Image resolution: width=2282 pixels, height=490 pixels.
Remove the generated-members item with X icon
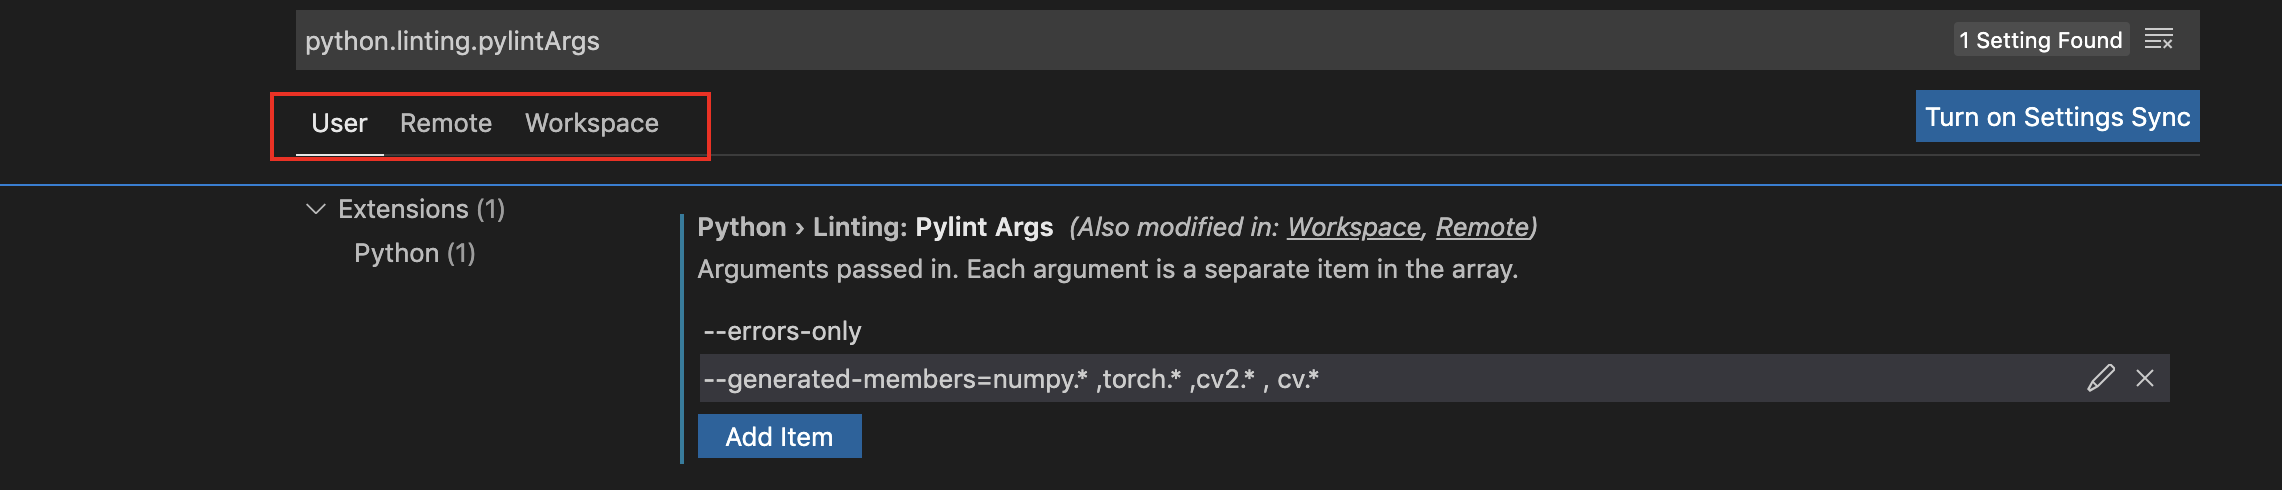coord(2145,378)
